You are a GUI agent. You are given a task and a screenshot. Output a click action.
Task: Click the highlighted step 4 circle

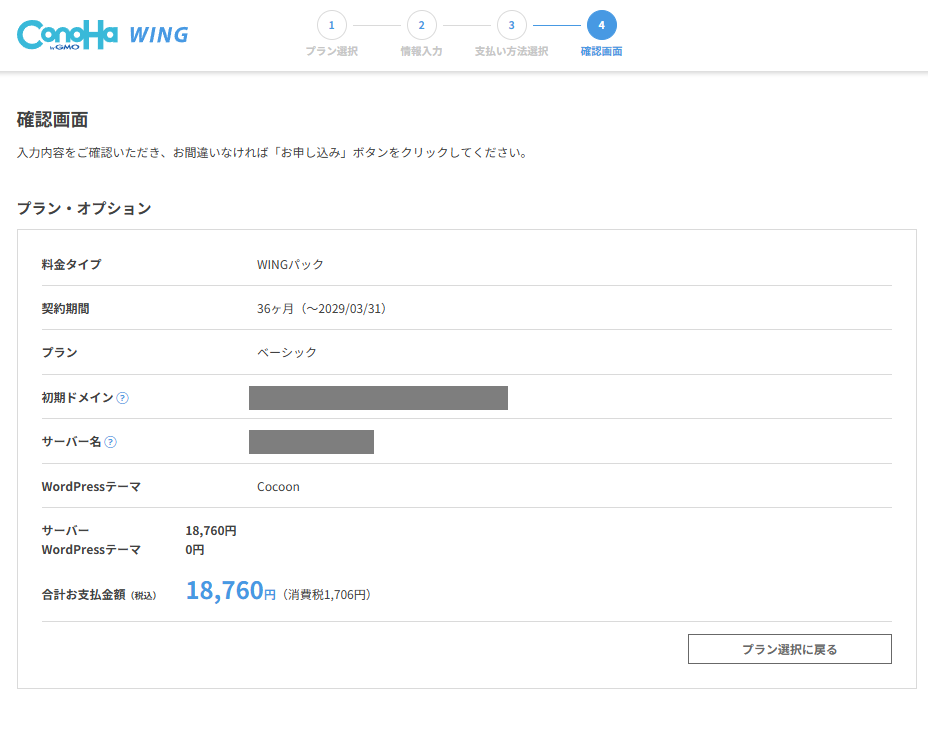pyautogui.click(x=601, y=25)
